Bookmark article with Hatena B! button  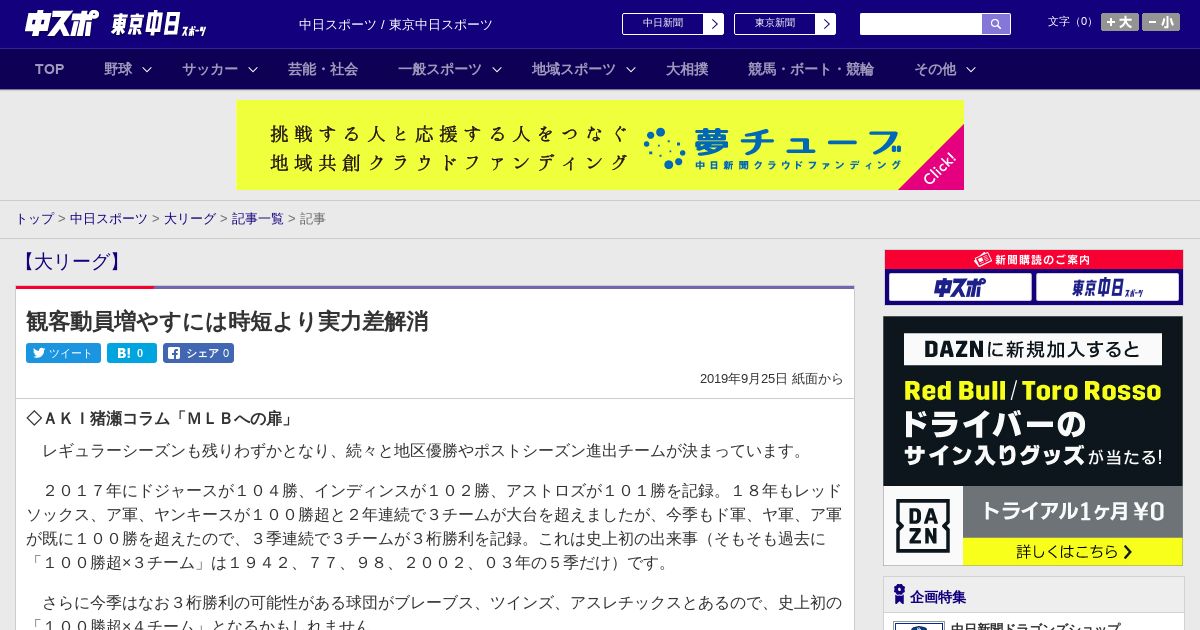point(132,353)
